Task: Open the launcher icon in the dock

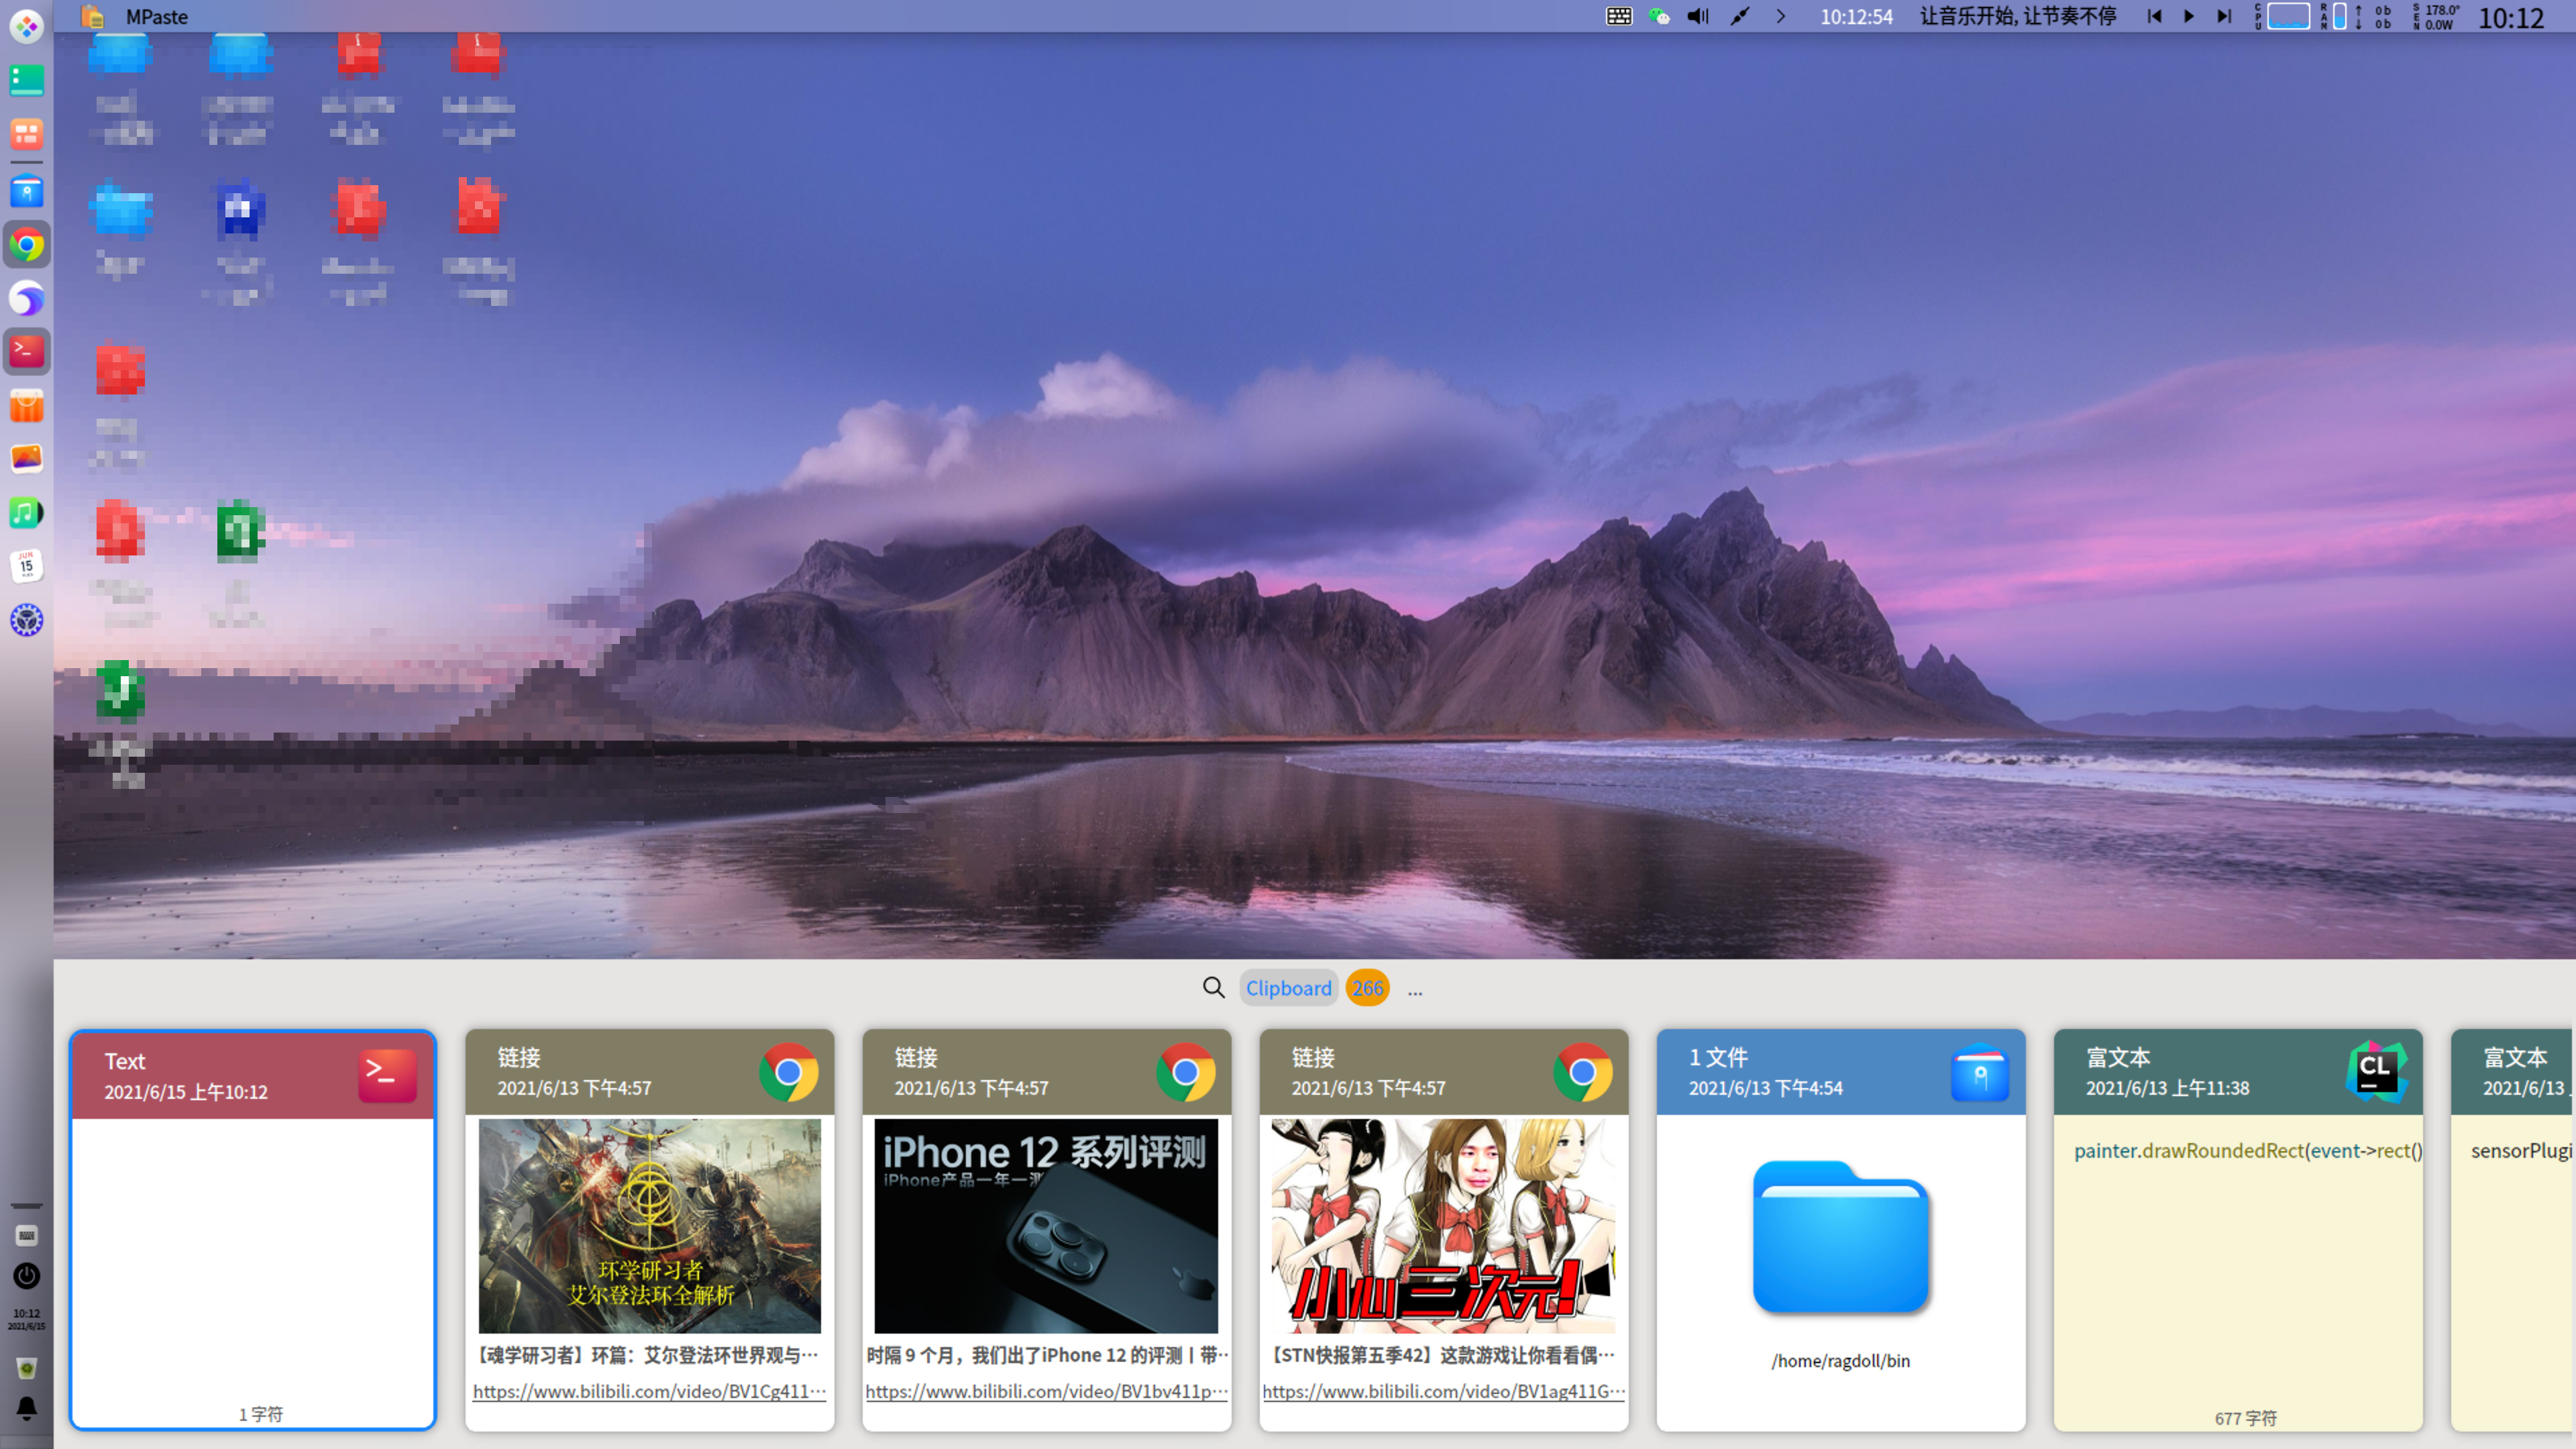Action: coord(27,26)
